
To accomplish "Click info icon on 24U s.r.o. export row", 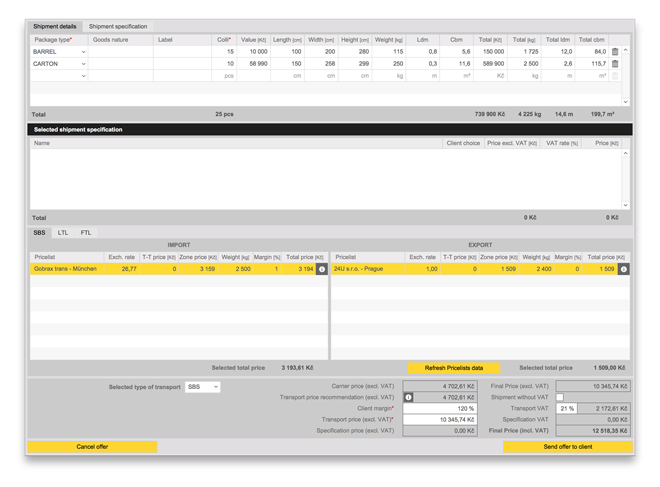I will pos(624,269).
